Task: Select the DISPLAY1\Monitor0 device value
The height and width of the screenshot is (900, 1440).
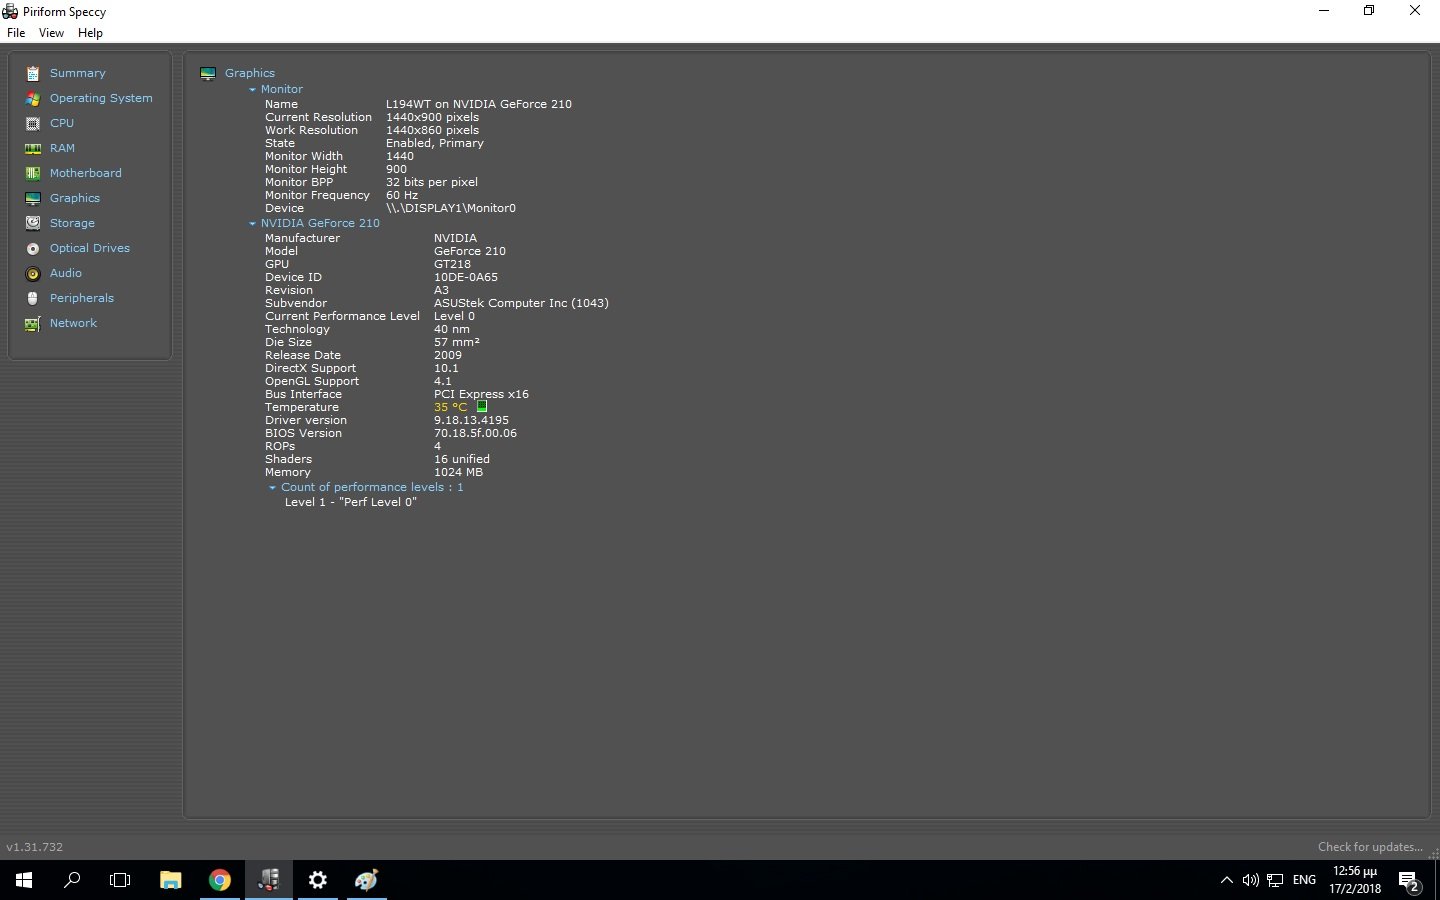Action: 451,208
